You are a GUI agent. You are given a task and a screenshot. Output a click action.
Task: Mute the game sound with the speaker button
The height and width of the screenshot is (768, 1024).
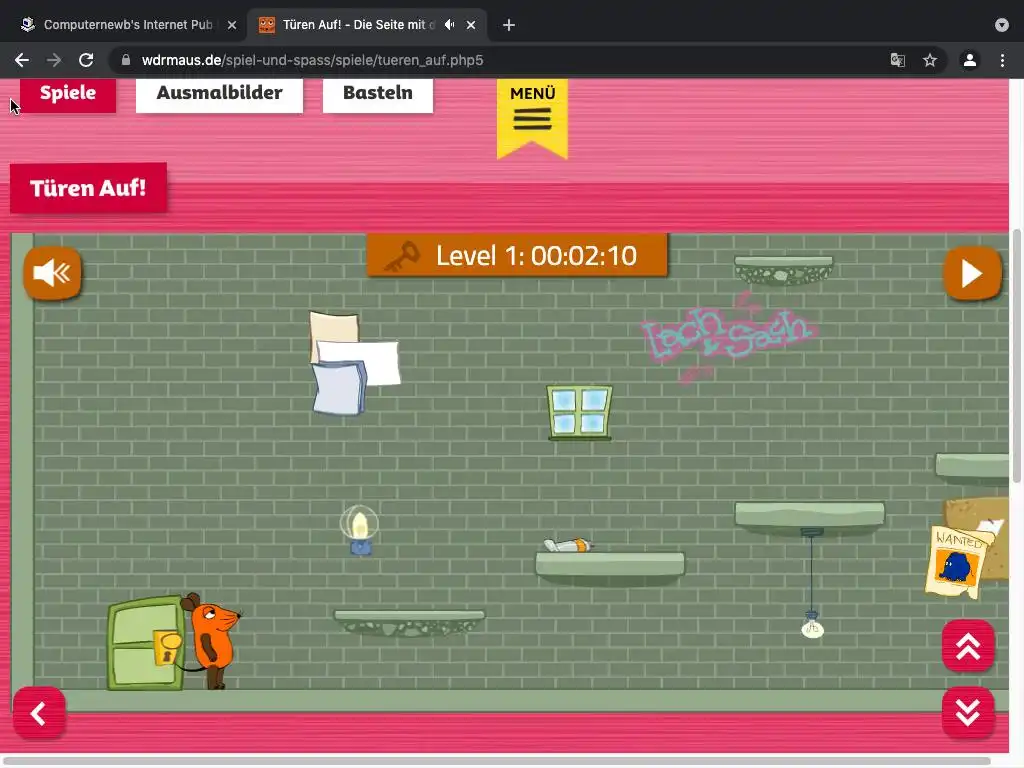(x=52, y=273)
